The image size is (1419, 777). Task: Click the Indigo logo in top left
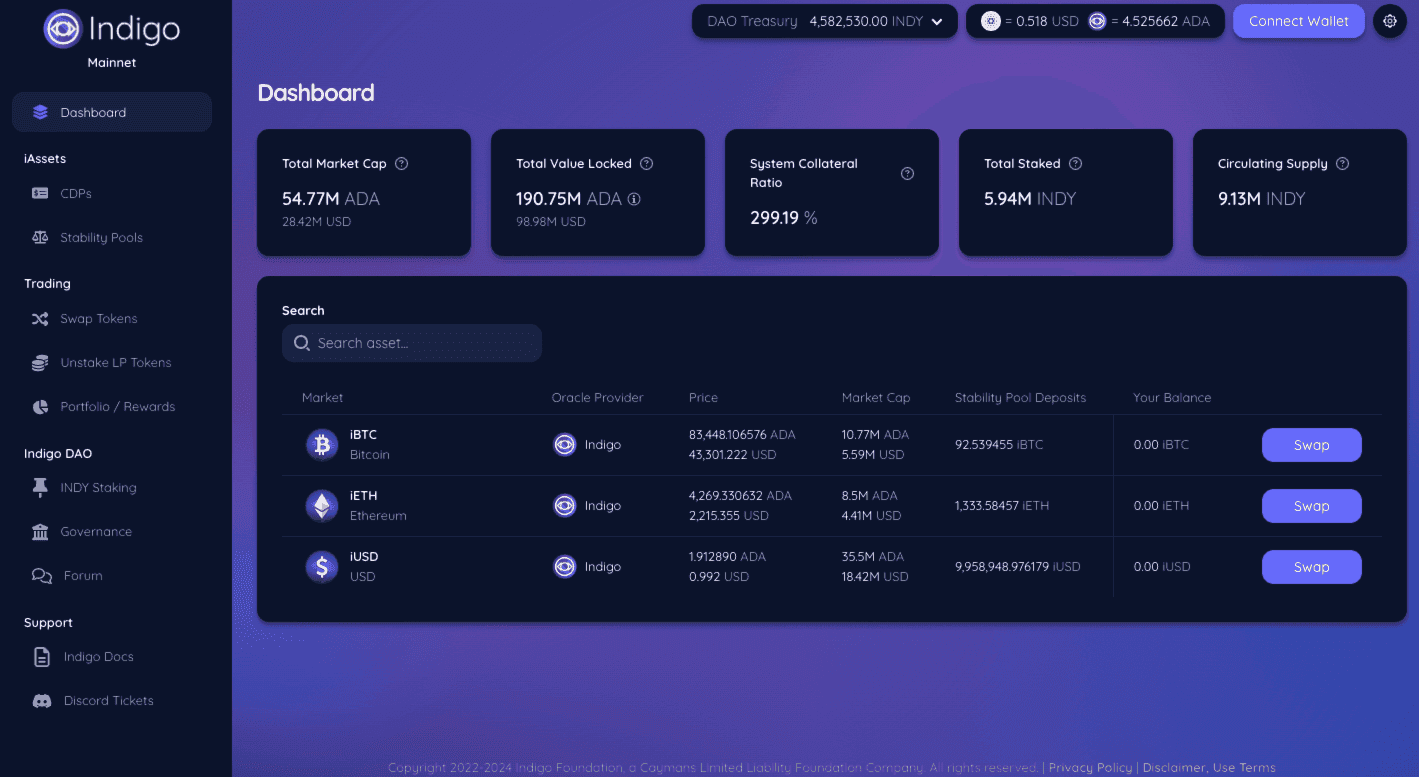coord(62,29)
